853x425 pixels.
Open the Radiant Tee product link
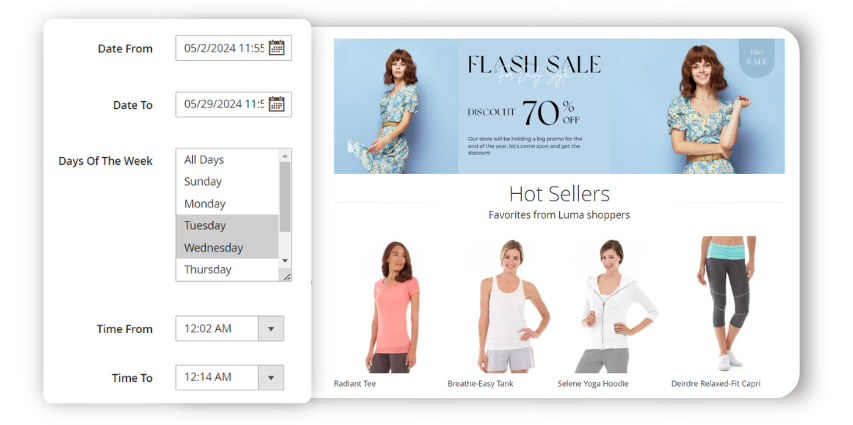click(x=355, y=384)
